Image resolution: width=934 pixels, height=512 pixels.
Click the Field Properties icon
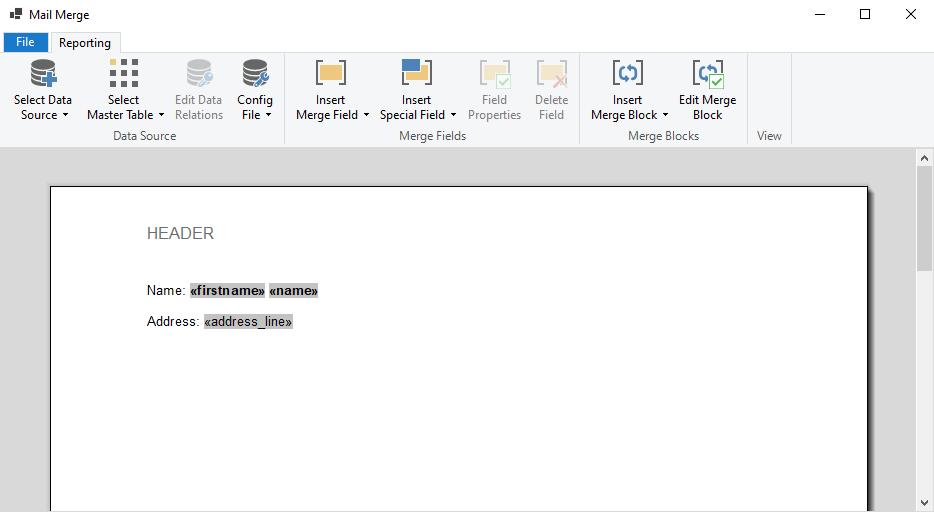tap(495, 73)
